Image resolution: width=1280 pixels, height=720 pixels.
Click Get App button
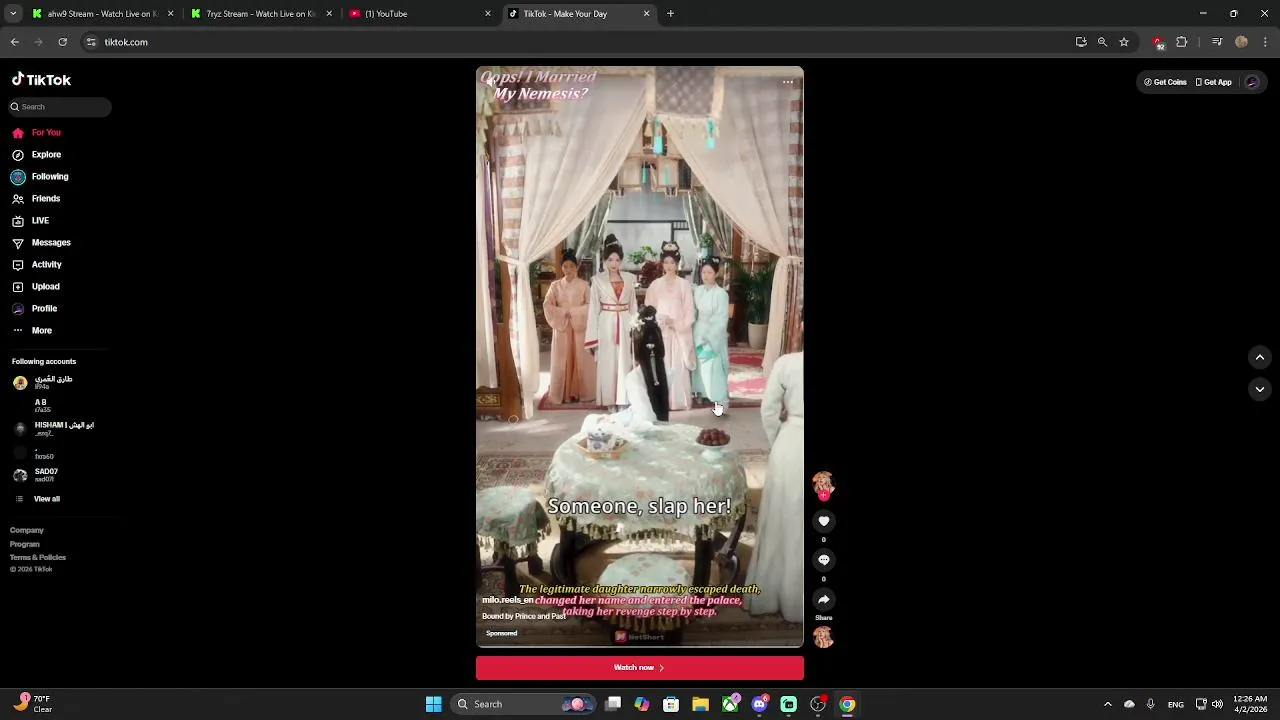pyautogui.click(x=1213, y=82)
